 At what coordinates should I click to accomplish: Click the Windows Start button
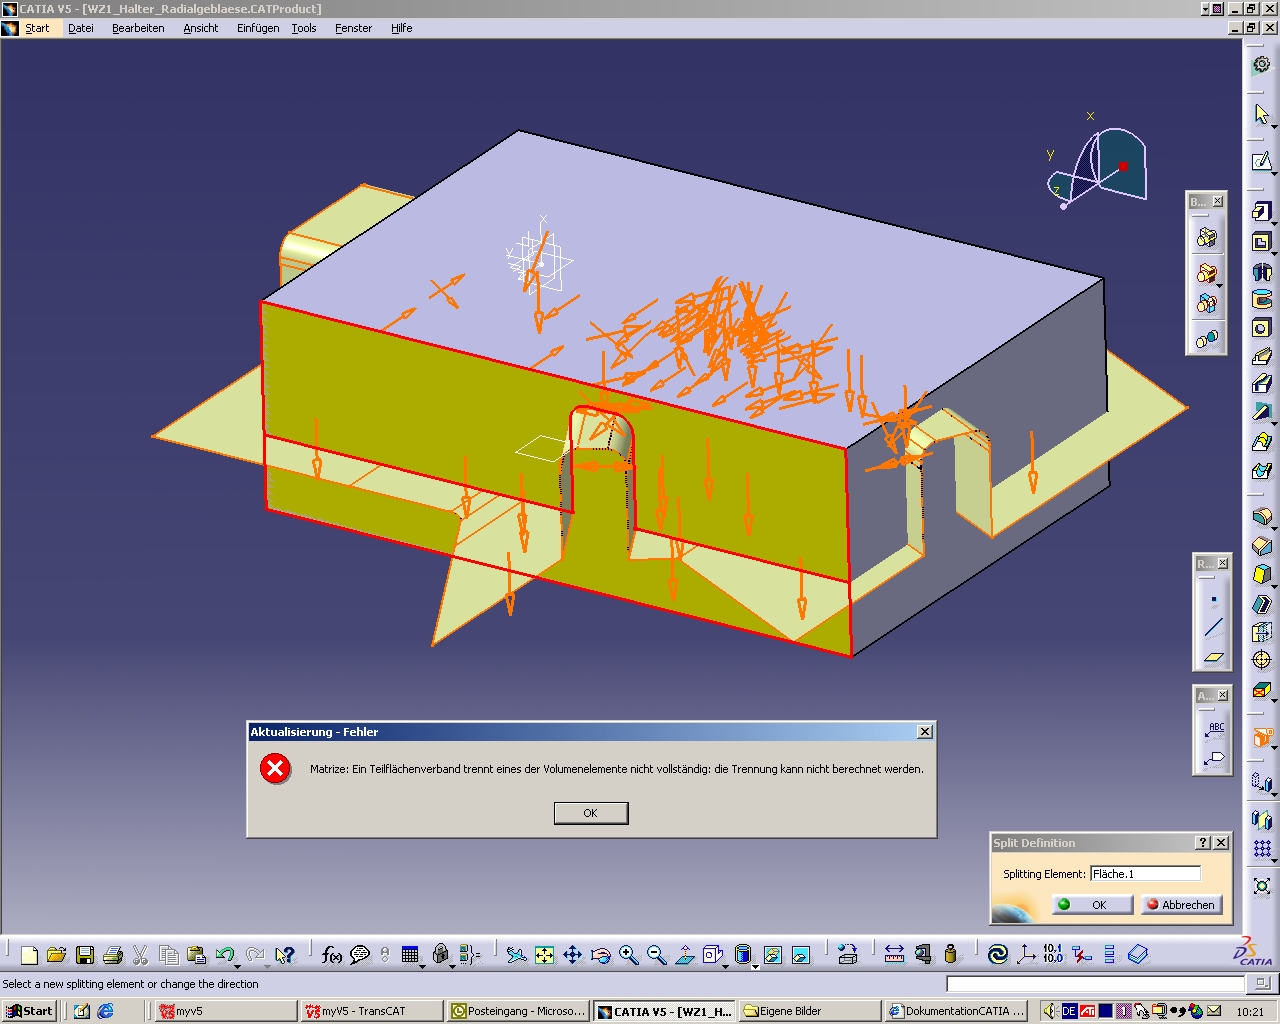coord(29,1011)
